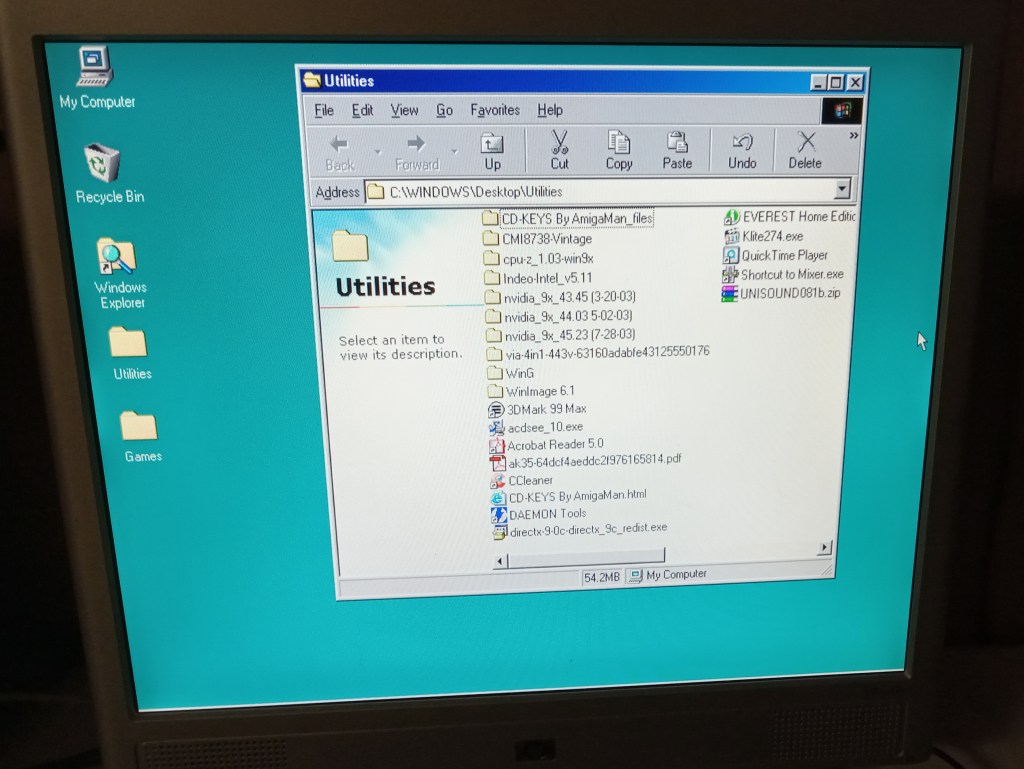Open the Back button history dropdown arrow
The width and height of the screenshot is (1024, 769).
[x=377, y=152]
